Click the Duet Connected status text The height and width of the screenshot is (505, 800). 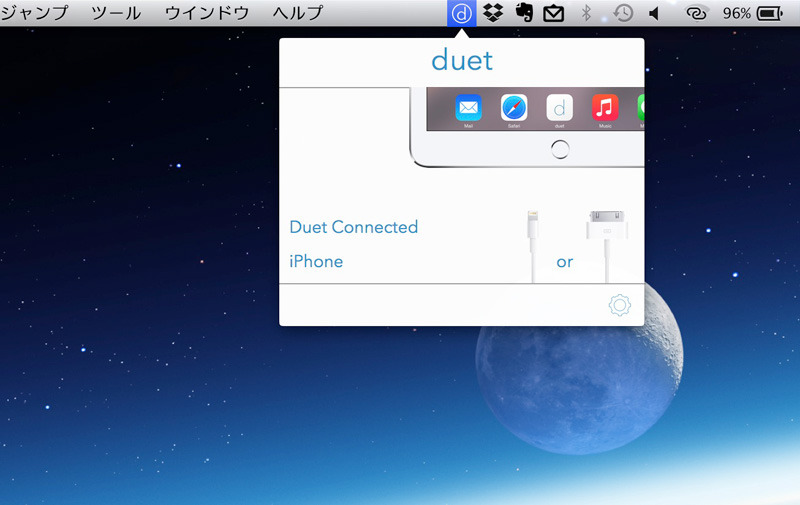click(353, 227)
